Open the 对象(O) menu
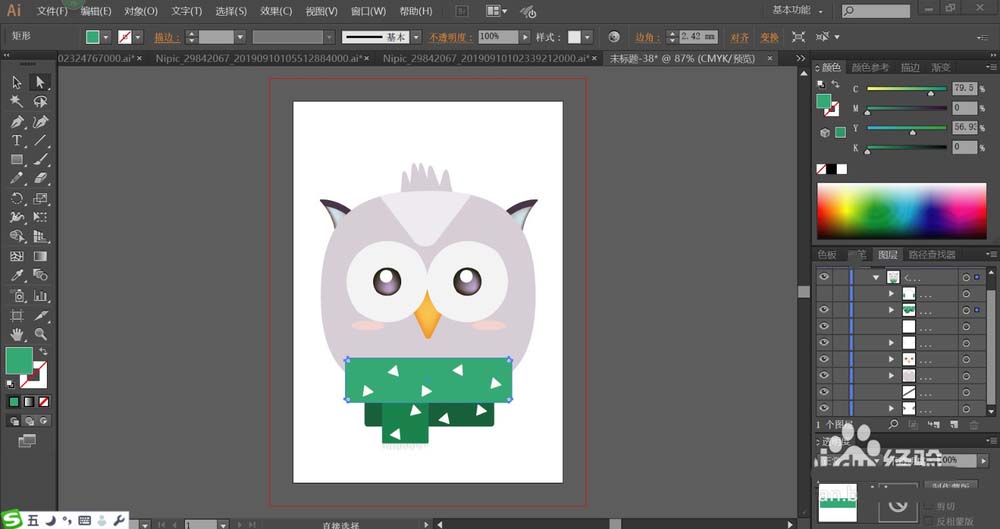This screenshot has width=1000, height=529. (141, 11)
